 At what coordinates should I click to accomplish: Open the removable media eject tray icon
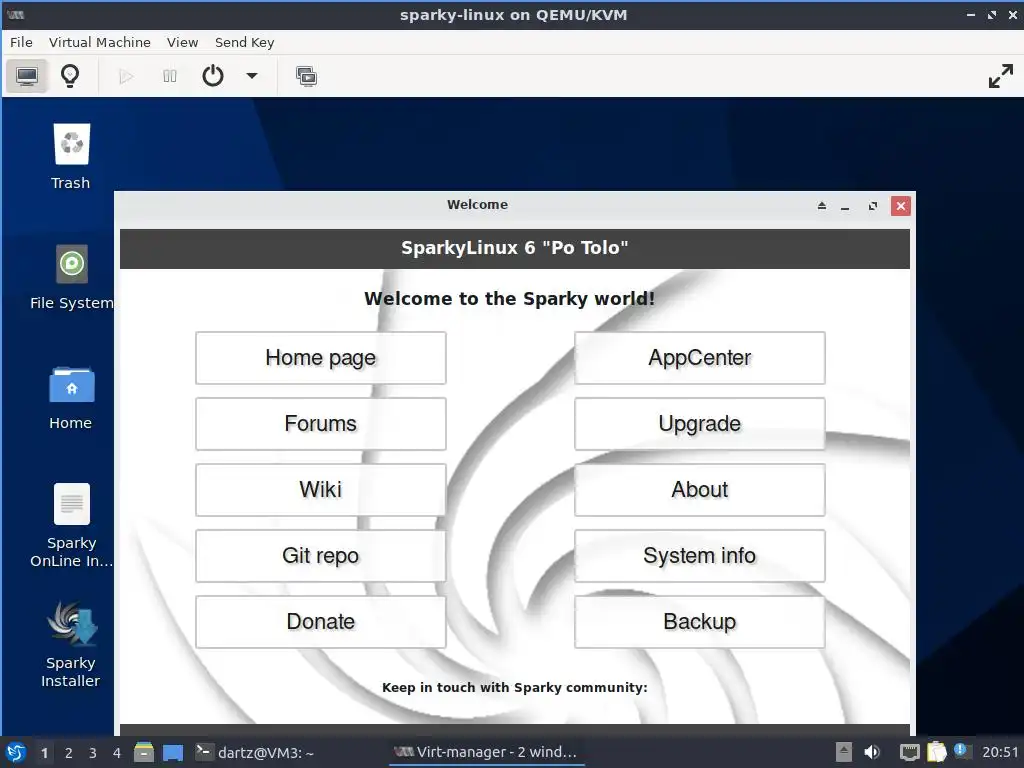(844, 752)
